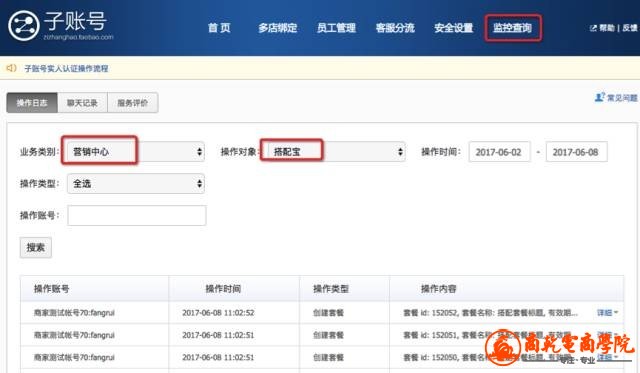Open the 客服分流 navigation item

(395, 28)
